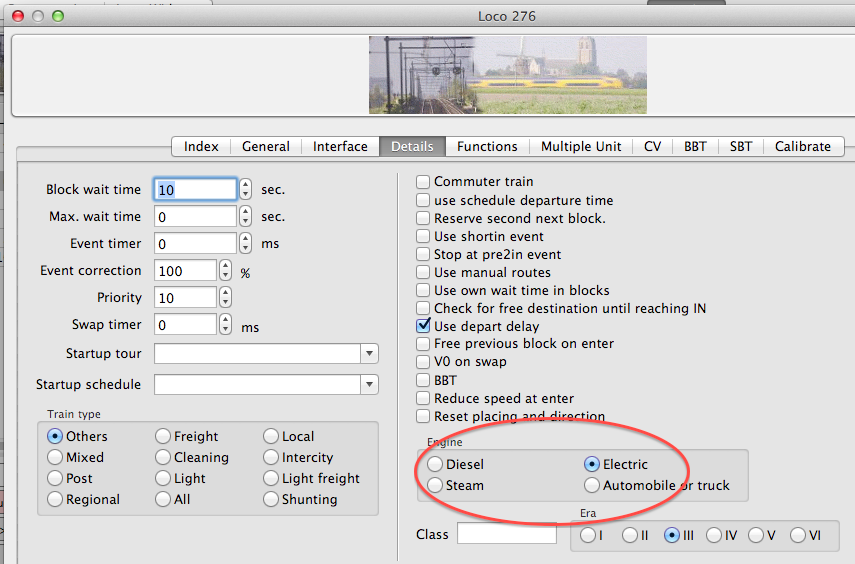This screenshot has width=855, height=564.
Task: Click the Event correction stepper
Action: pos(225,271)
